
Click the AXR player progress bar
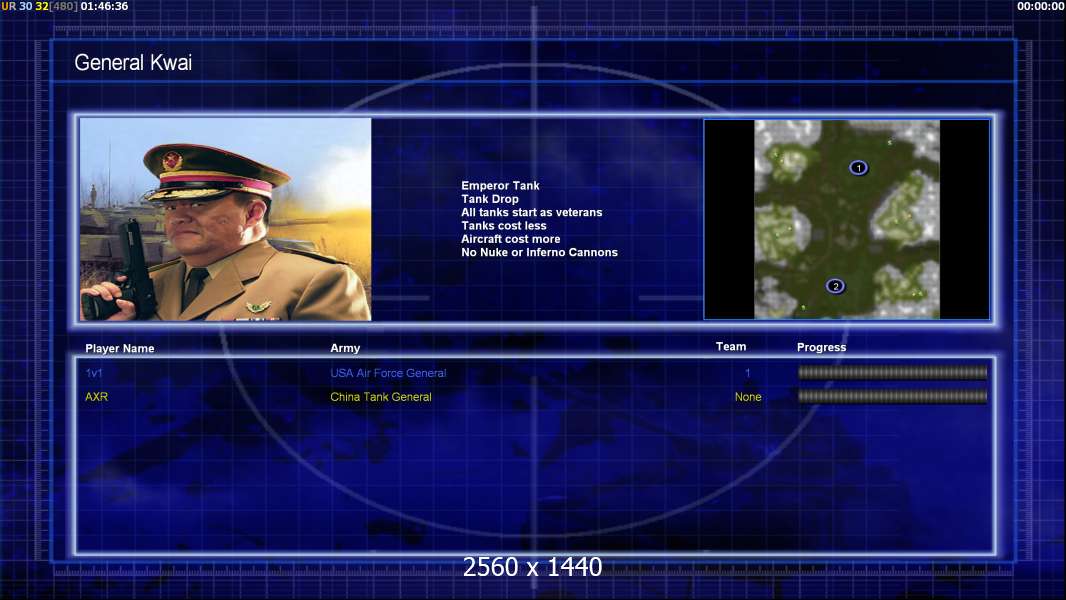[892, 396]
